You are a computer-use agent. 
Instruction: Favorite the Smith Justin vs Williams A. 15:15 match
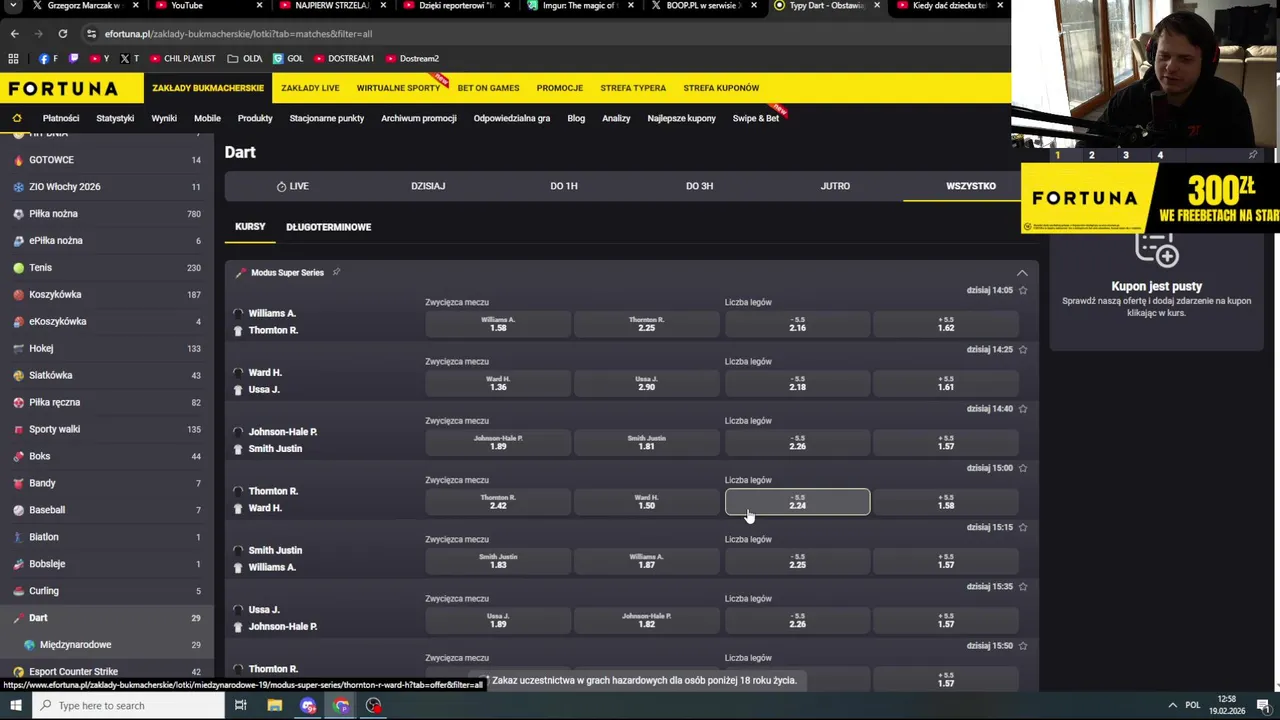(1022, 527)
